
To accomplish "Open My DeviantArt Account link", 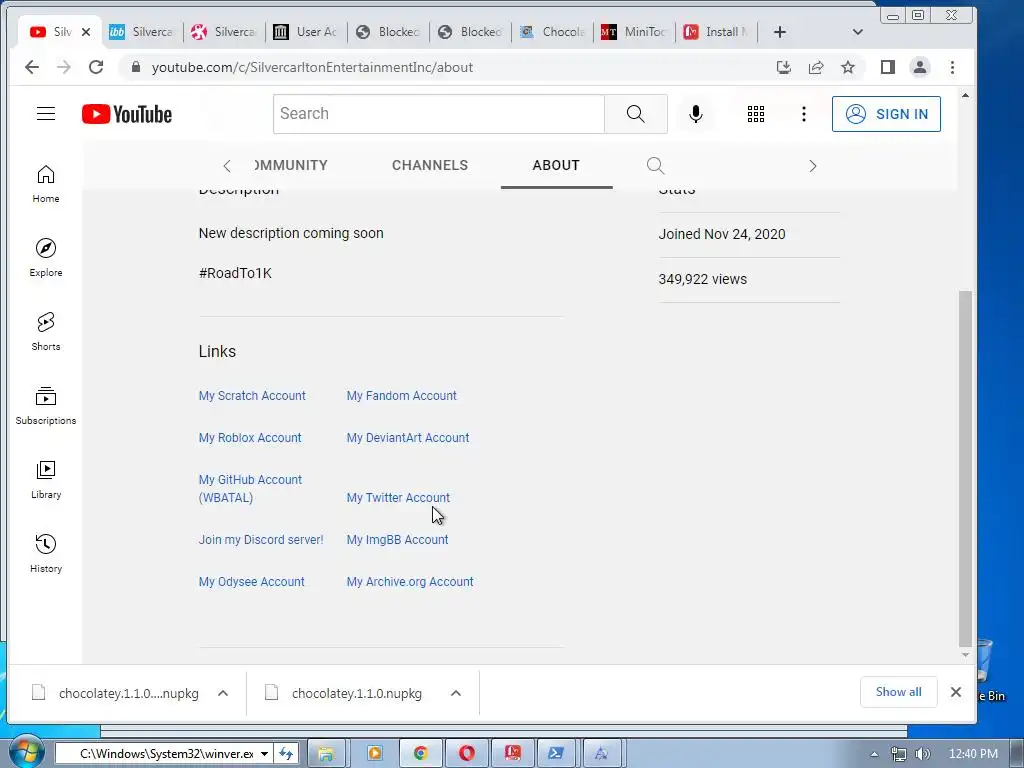I will tap(408, 438).
